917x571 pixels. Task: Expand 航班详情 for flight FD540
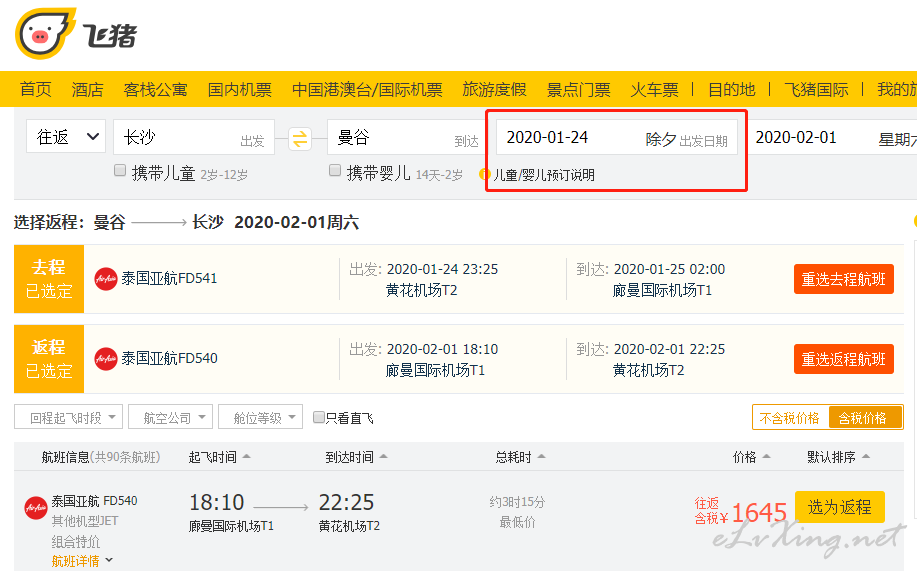click(82, 561)
